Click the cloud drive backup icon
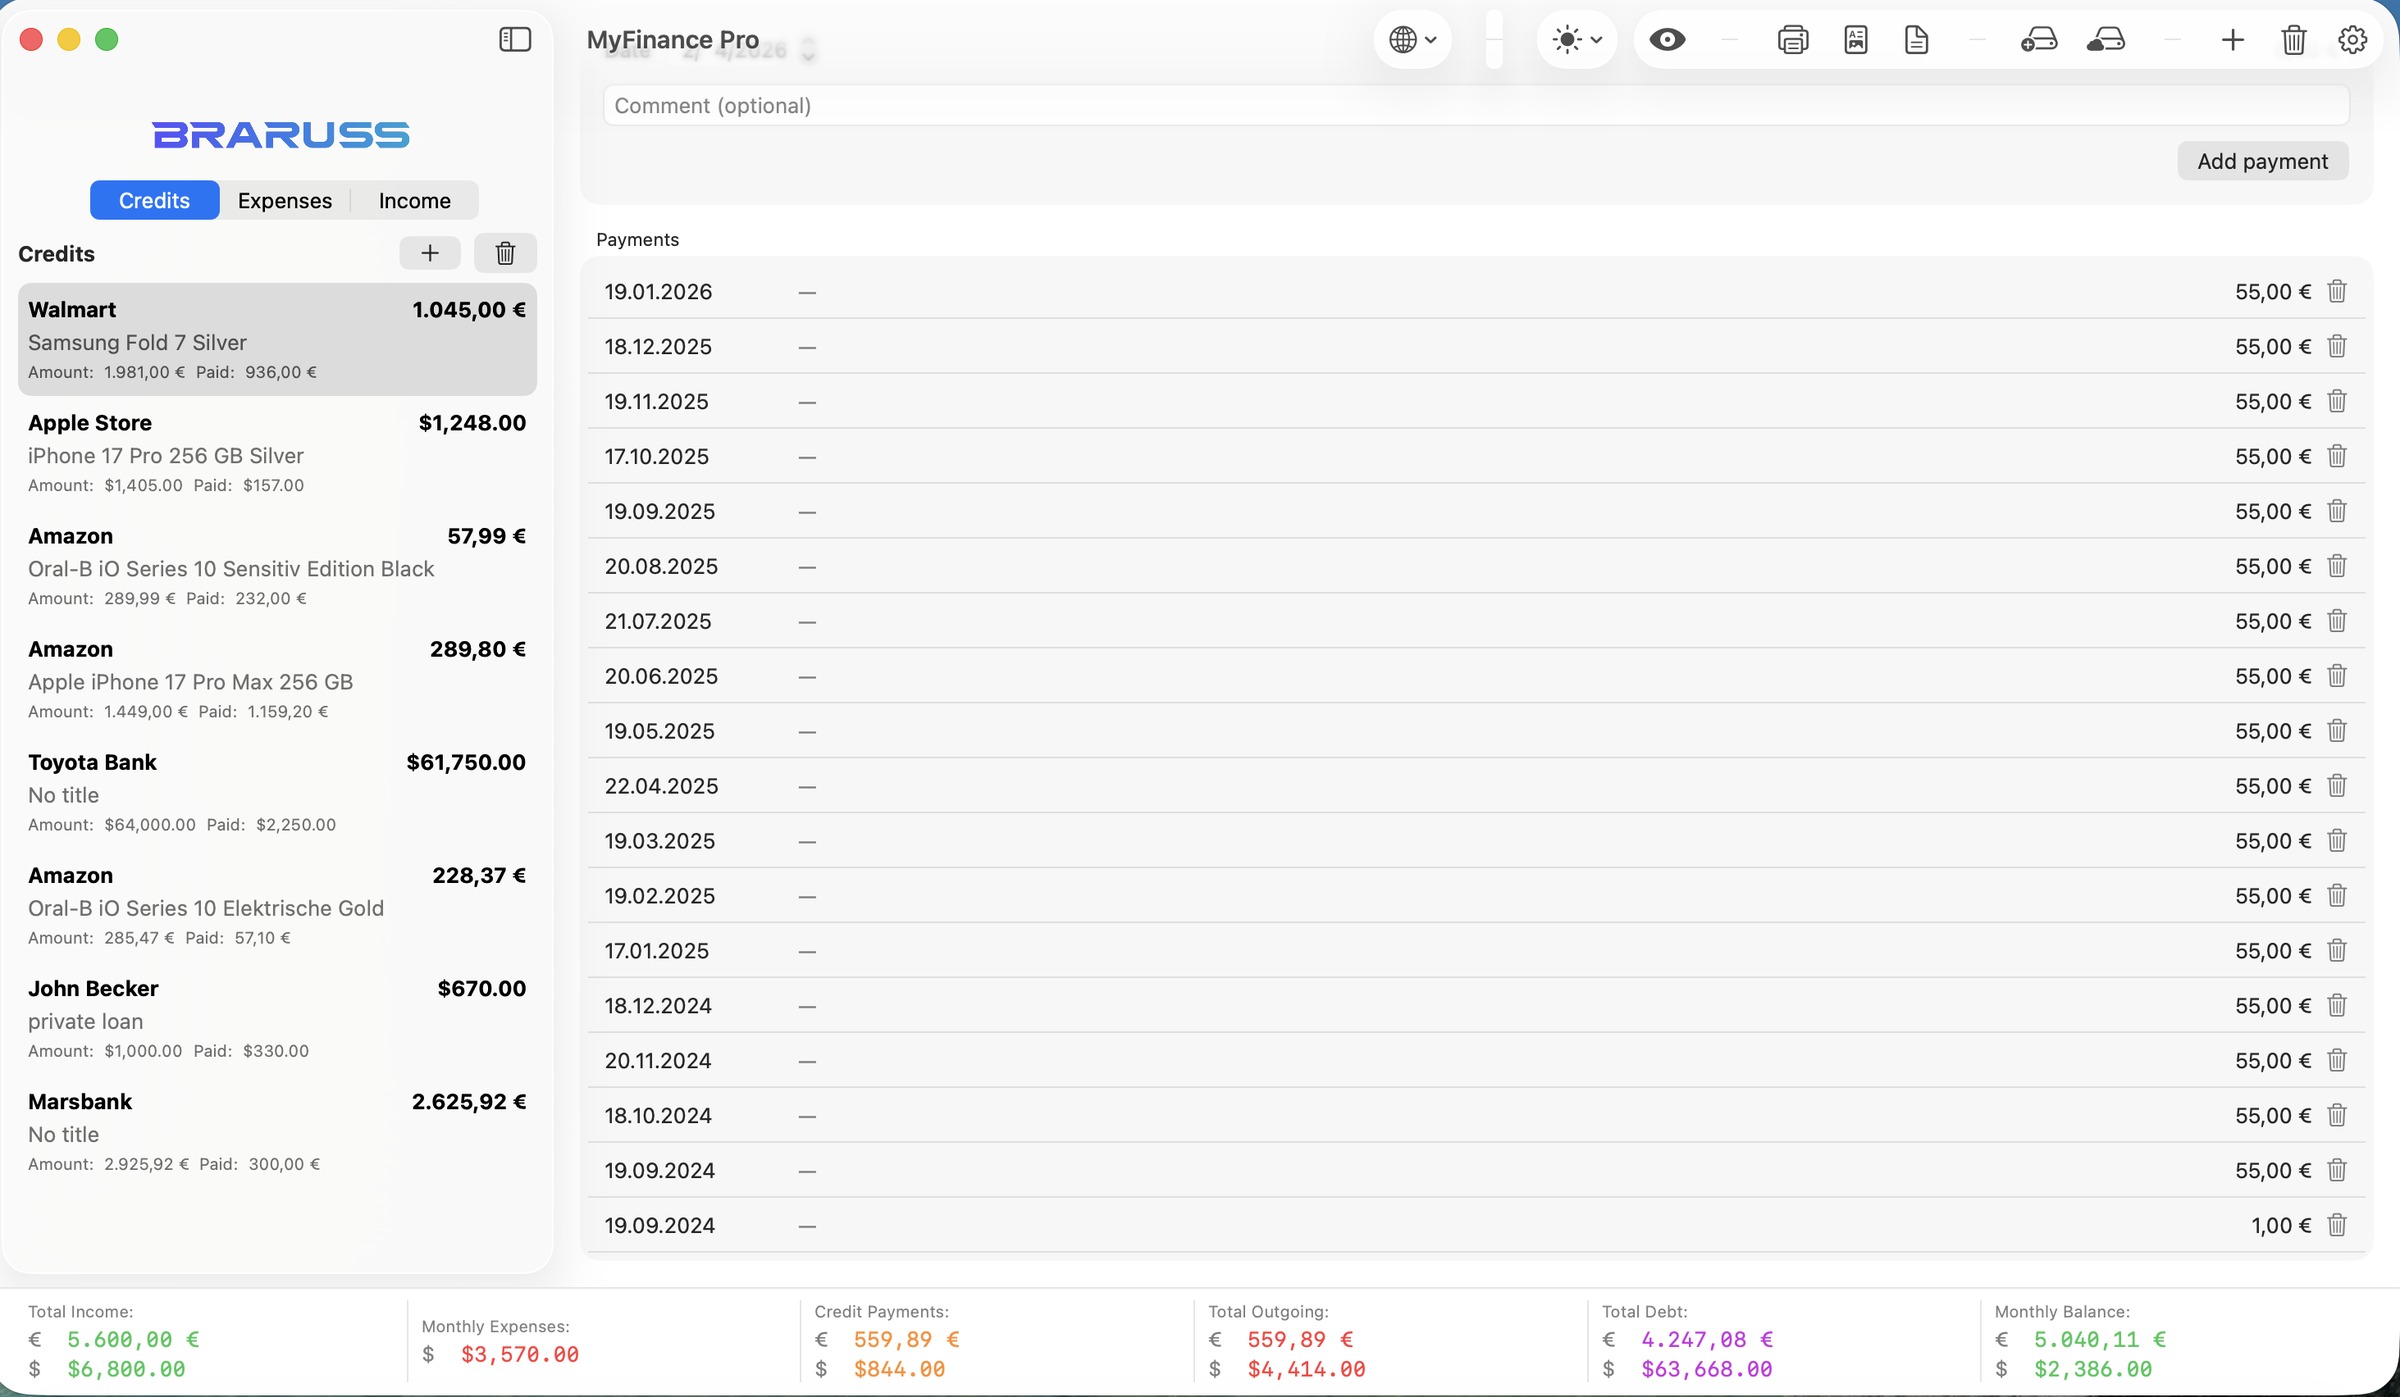 [x=2106, y=40]
